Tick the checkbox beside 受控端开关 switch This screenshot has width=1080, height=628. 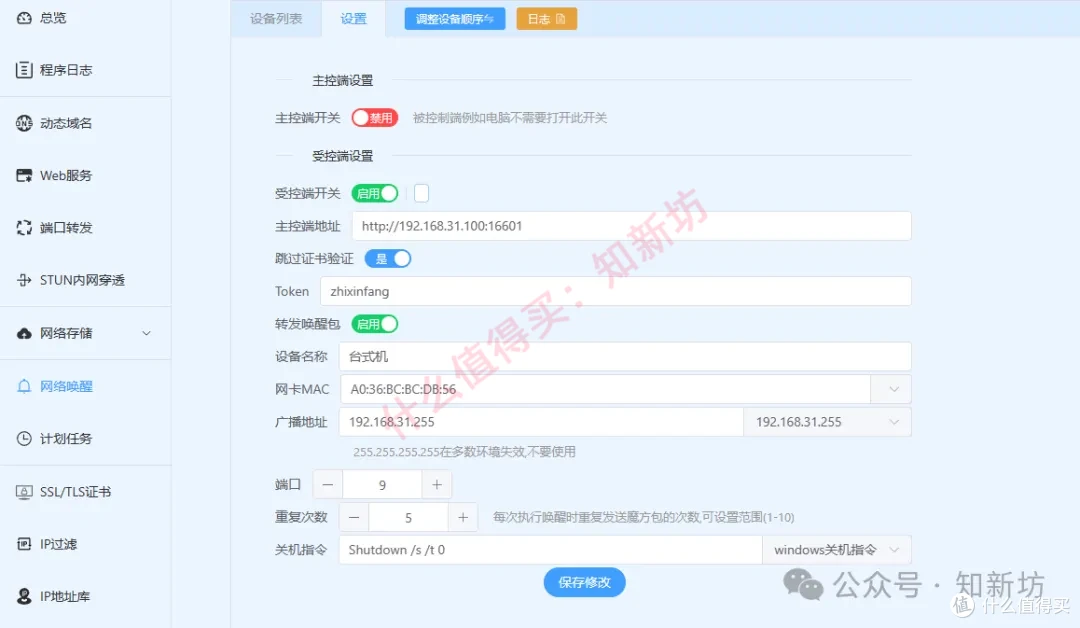pyautogui.click(x=422, y=193)
